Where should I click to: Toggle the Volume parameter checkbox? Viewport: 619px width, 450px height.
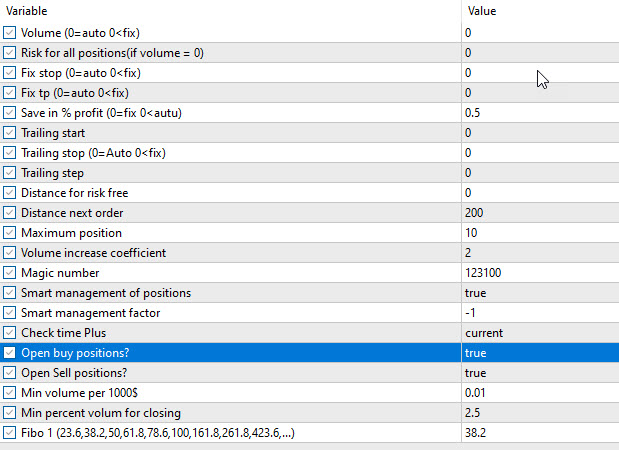click(10, 33)
